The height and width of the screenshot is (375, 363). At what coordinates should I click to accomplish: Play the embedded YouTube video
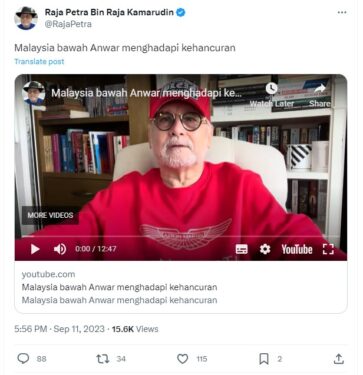[35, 249]
